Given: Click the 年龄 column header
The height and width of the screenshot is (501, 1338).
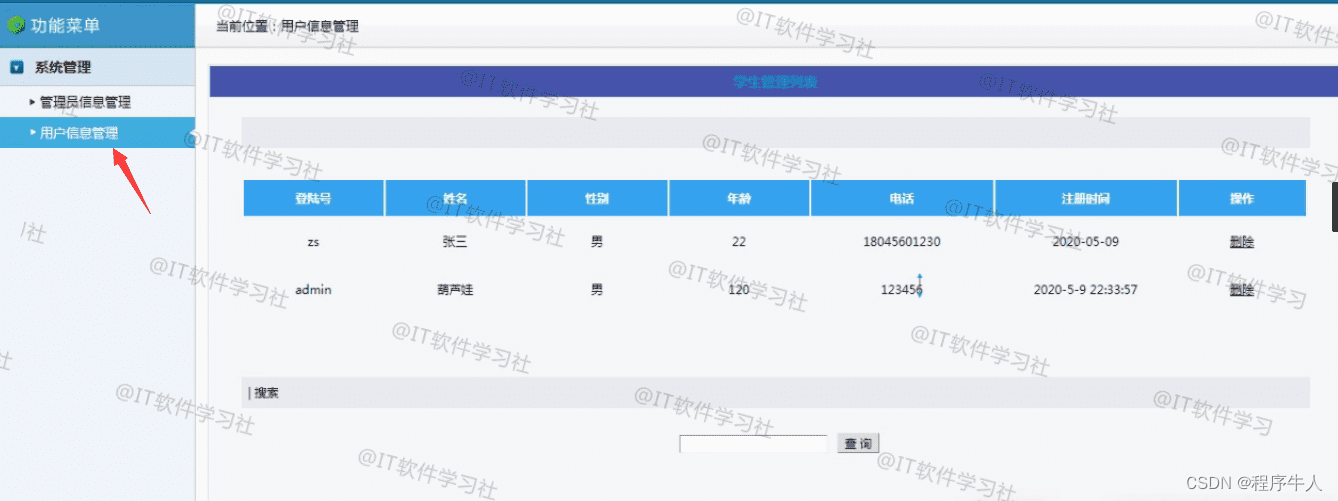Looking at the screenshot, I should point(739,199).
